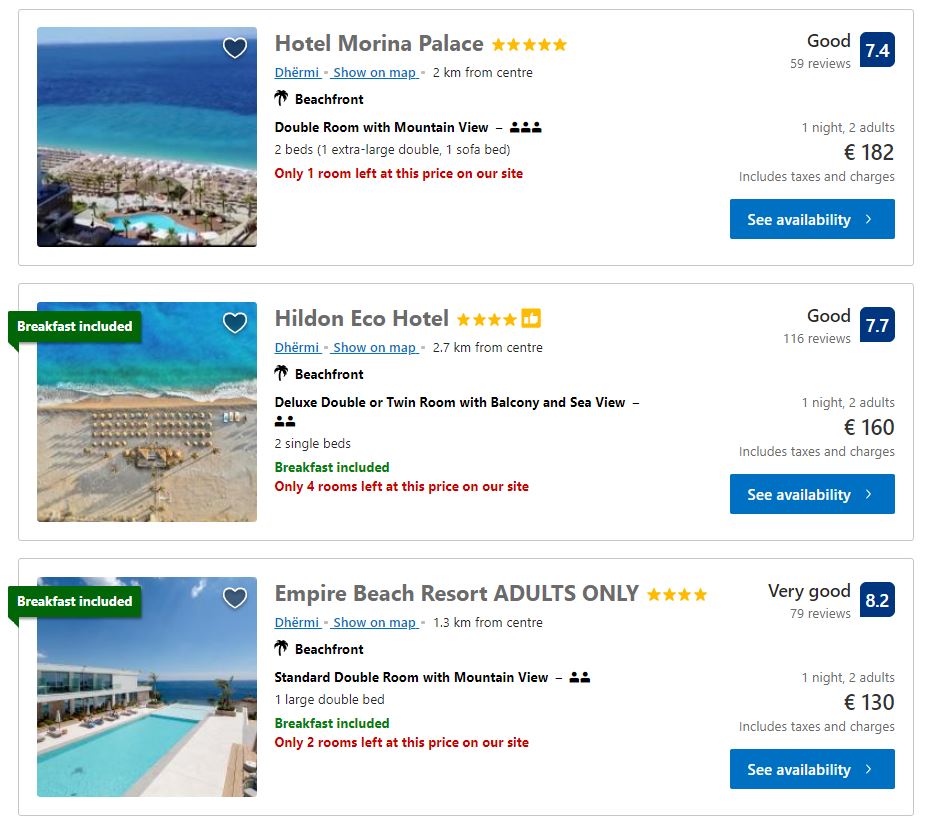Toggle wishlist heart on Hildon Eco Hotel
The width and height of the screenshot is (927, 819).
[234, 323]
